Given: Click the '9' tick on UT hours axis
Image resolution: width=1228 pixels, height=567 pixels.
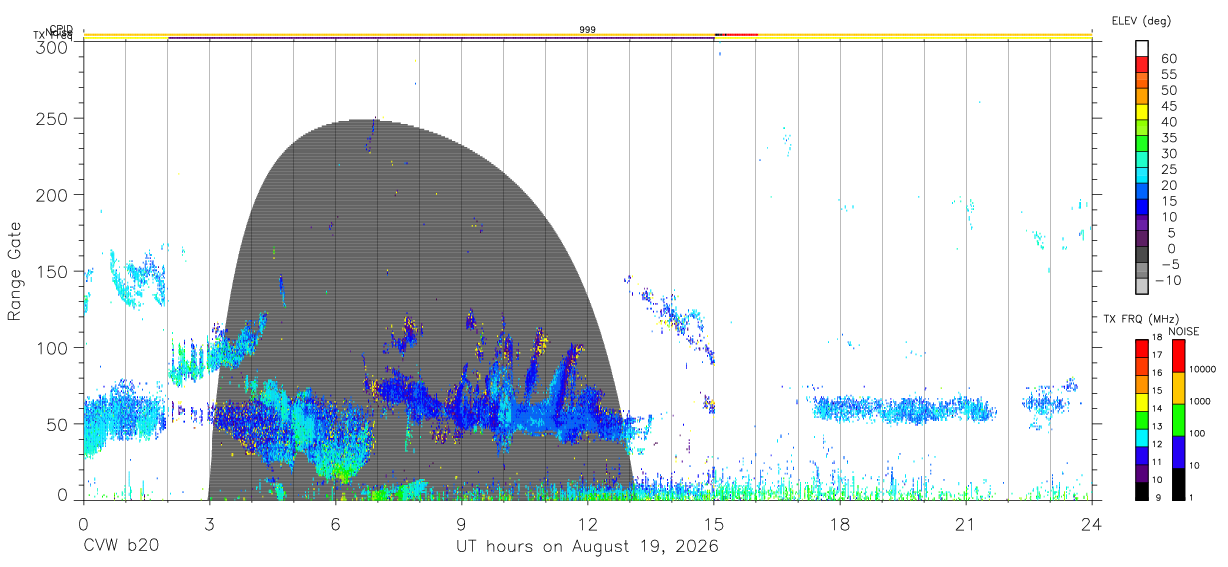Looking at the screenshot, I should (461, 524).
